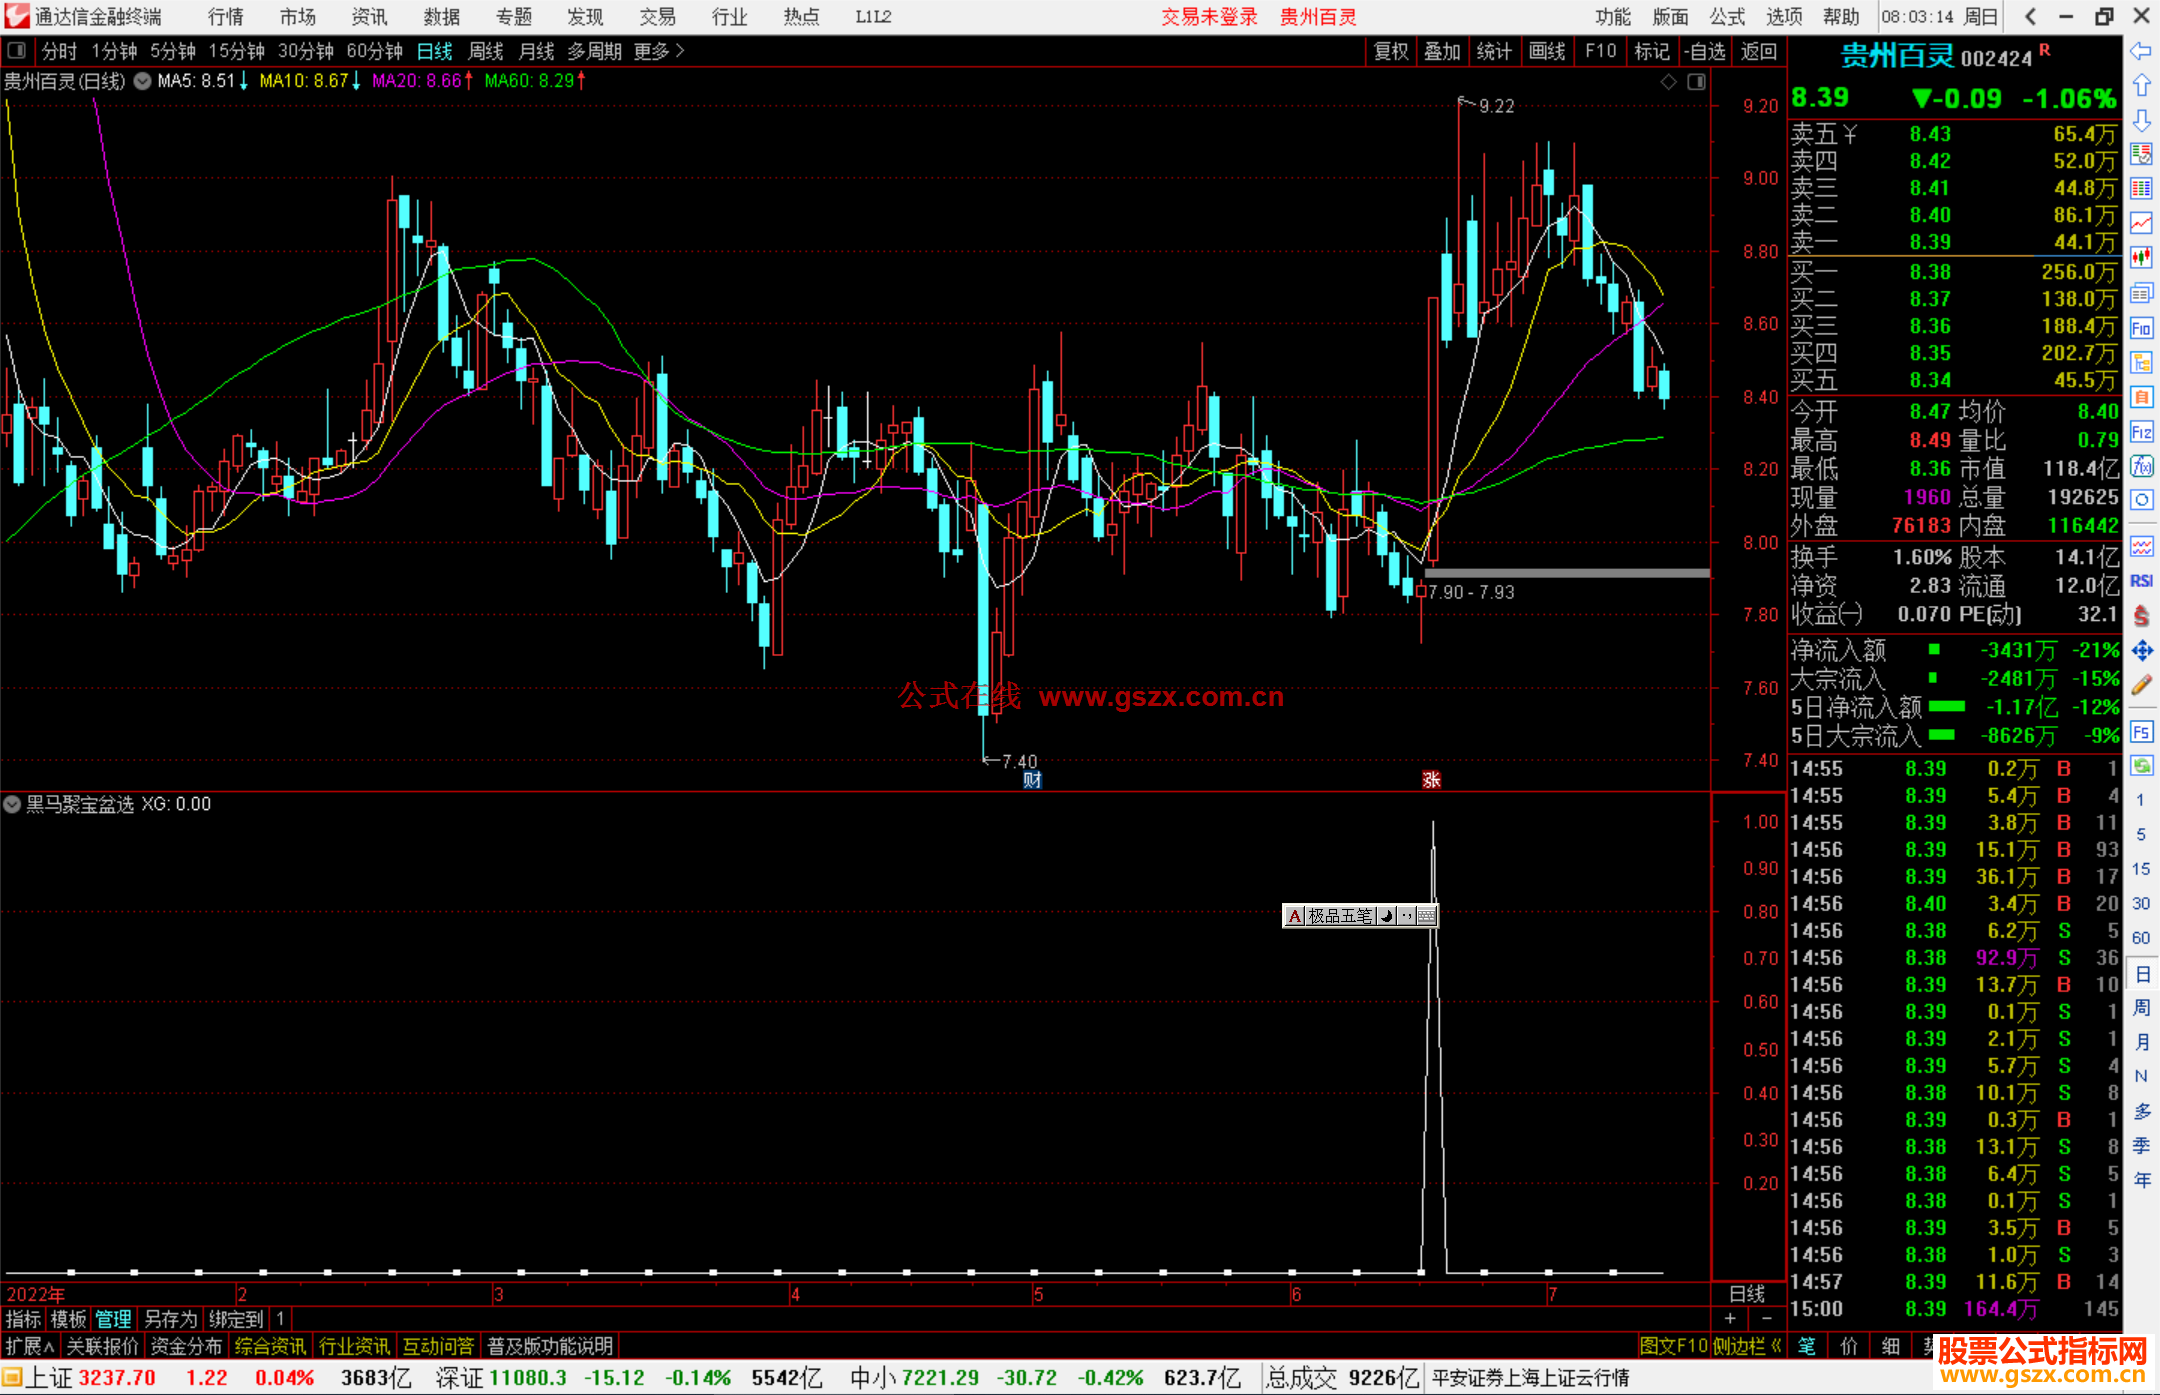
Task: Click the panel toggle icon left of 分时
Action: tap(17, 50)
